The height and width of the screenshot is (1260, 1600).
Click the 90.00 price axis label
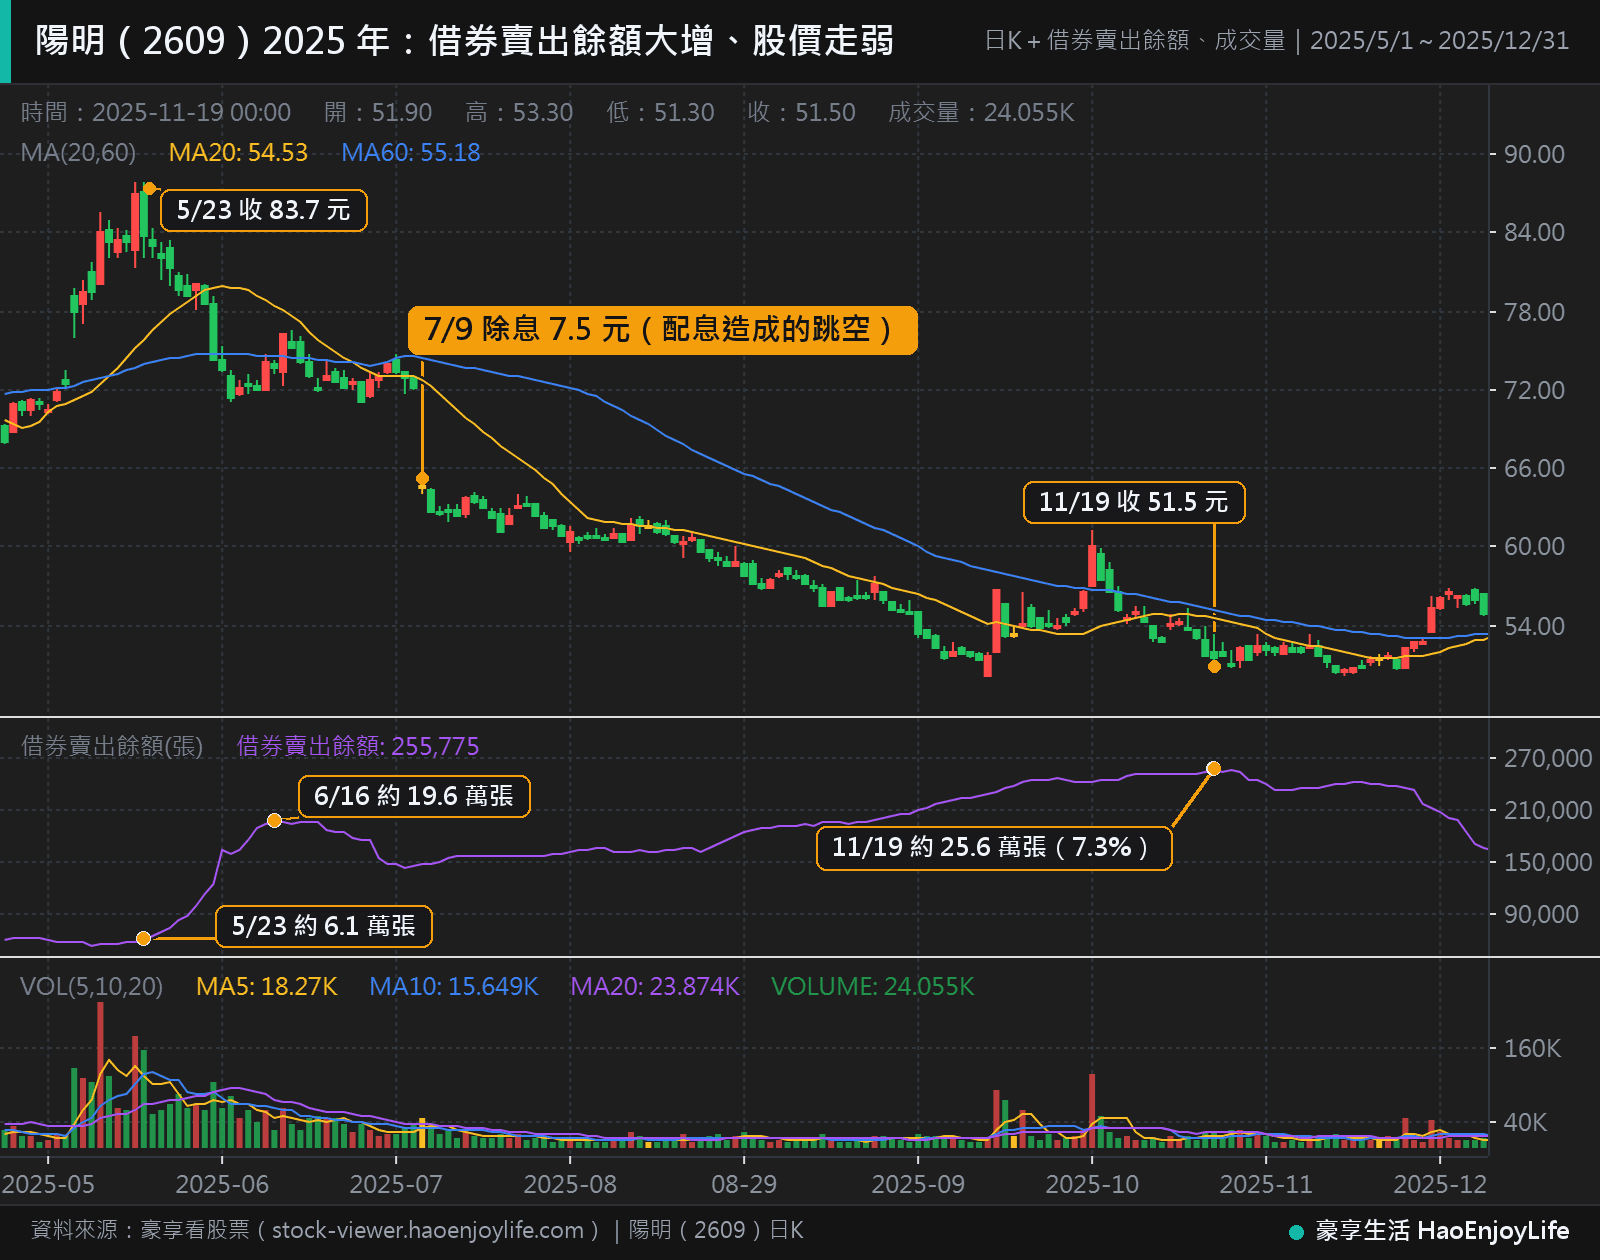coord(1535,154)
